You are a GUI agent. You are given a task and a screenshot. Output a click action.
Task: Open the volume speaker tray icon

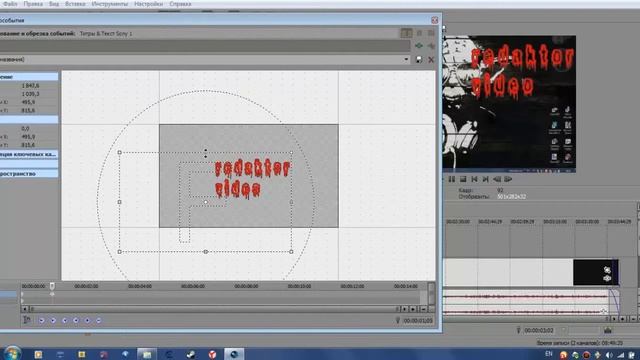click(x=609, y=355)
